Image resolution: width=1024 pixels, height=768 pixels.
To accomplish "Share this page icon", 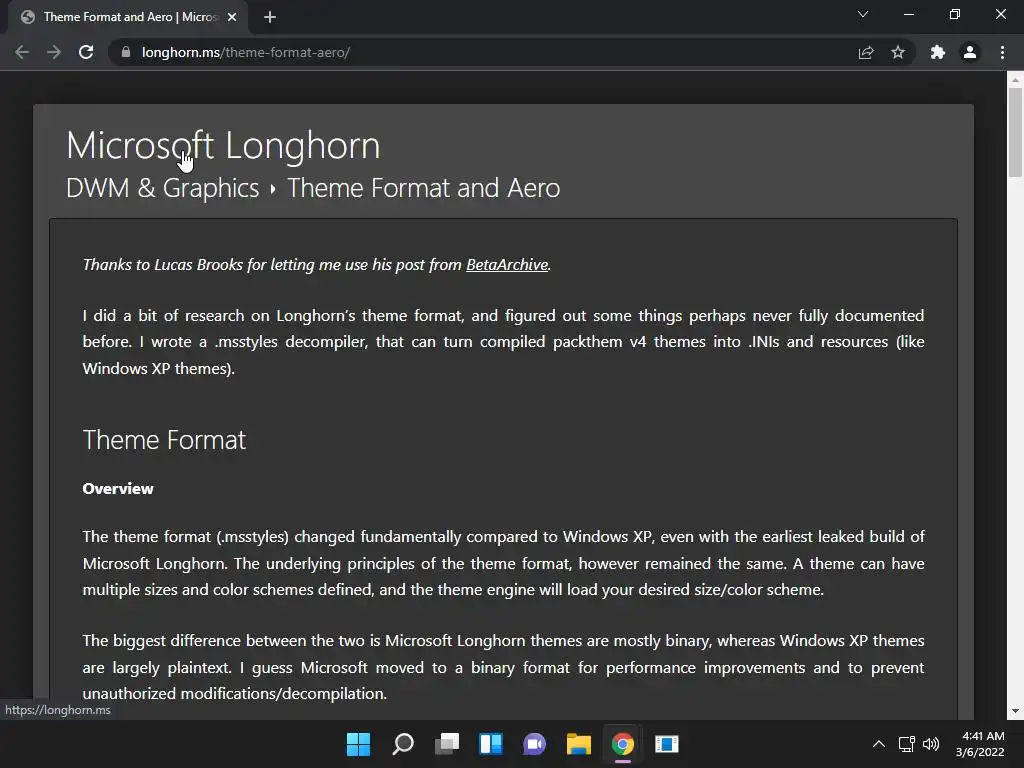I will pos(866,52).
